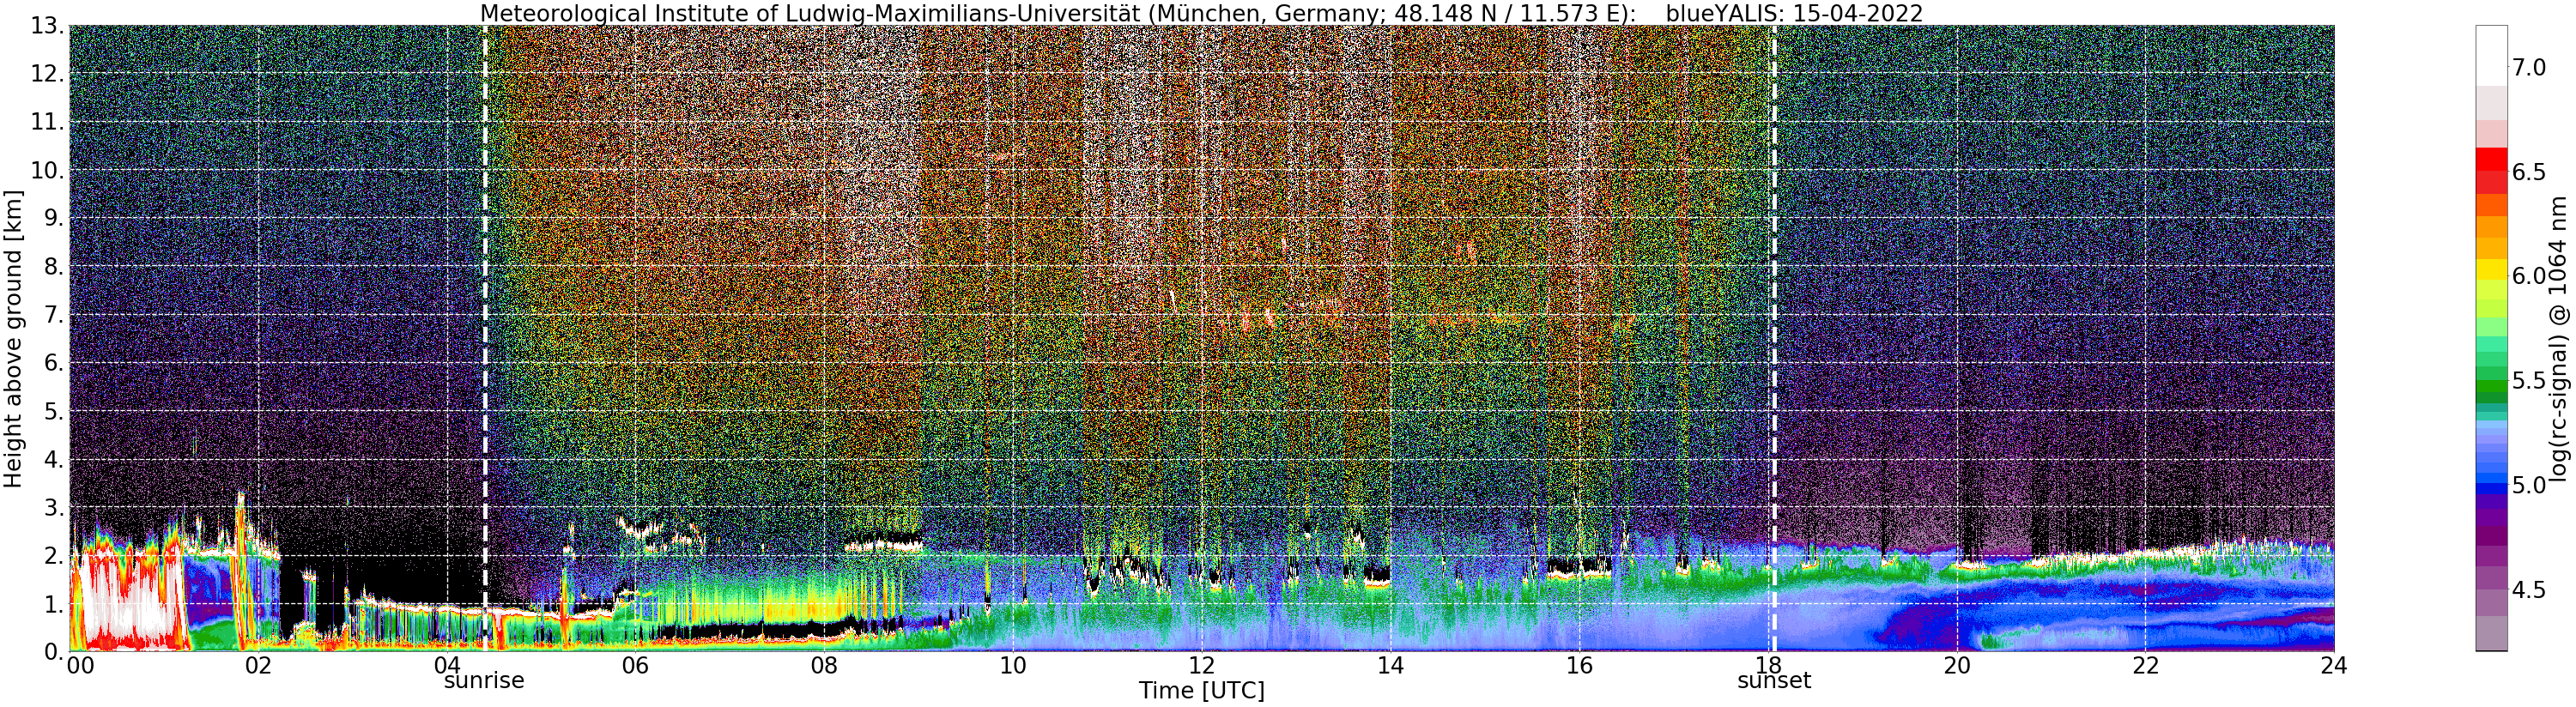Viewport: 2576px width, 707px height.
Task: Click the '02' time tick label
Action: pyautogui.click(x=258, y=666)
